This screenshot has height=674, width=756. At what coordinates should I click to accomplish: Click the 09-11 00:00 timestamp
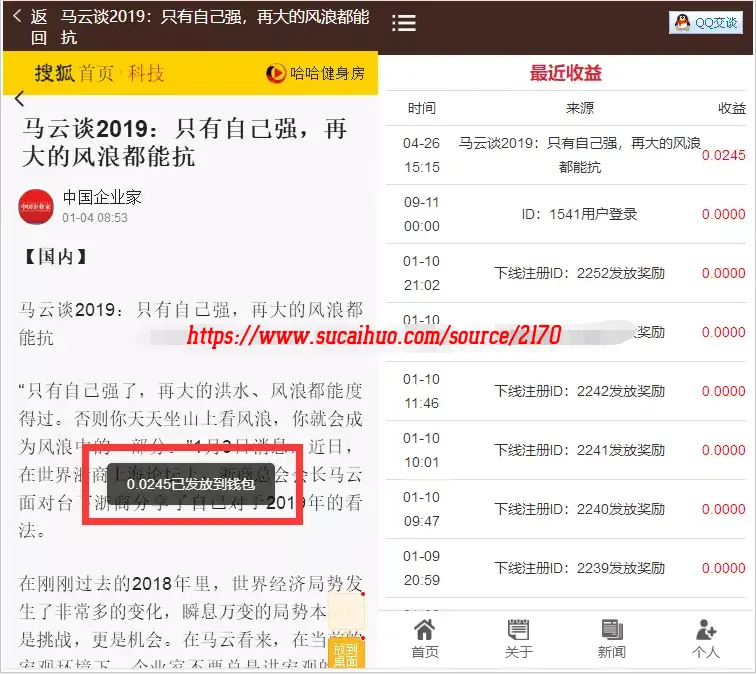(421, 214)
